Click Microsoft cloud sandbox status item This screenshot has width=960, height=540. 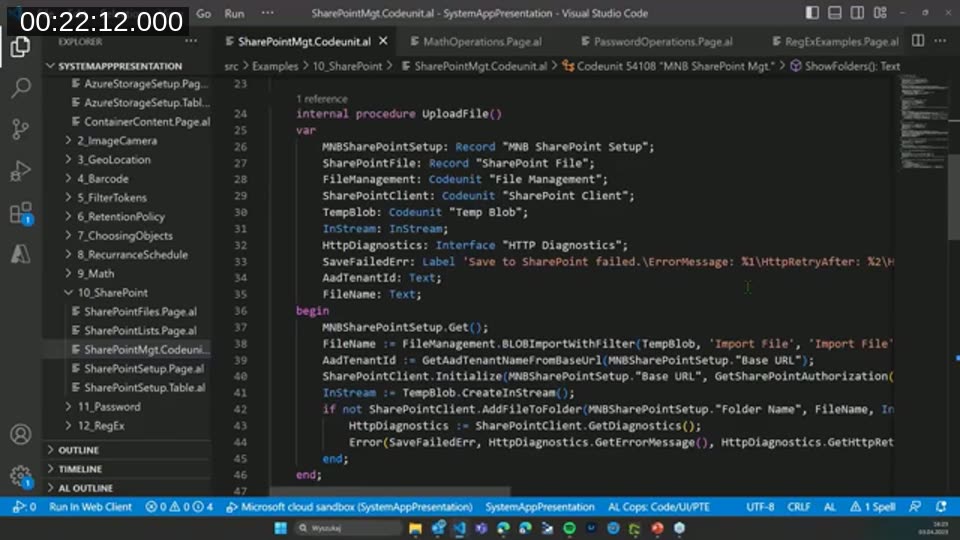[x=350, y=507]
